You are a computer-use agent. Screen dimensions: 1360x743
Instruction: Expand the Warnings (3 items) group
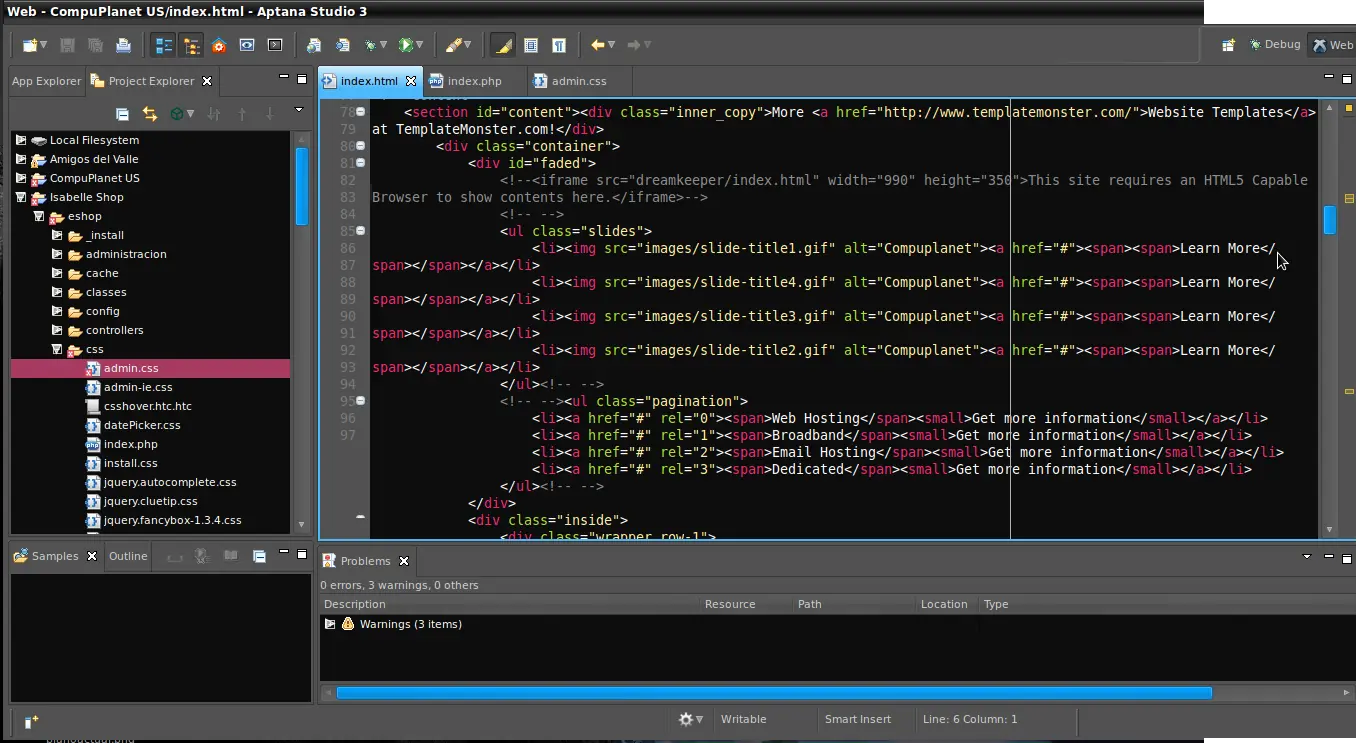[330, 624]
